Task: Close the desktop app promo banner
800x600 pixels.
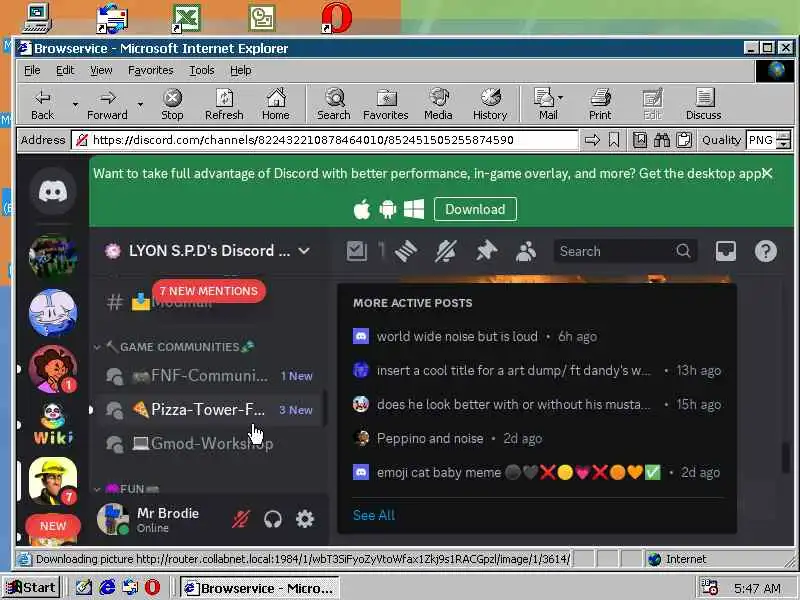Action: coord(767,173)
